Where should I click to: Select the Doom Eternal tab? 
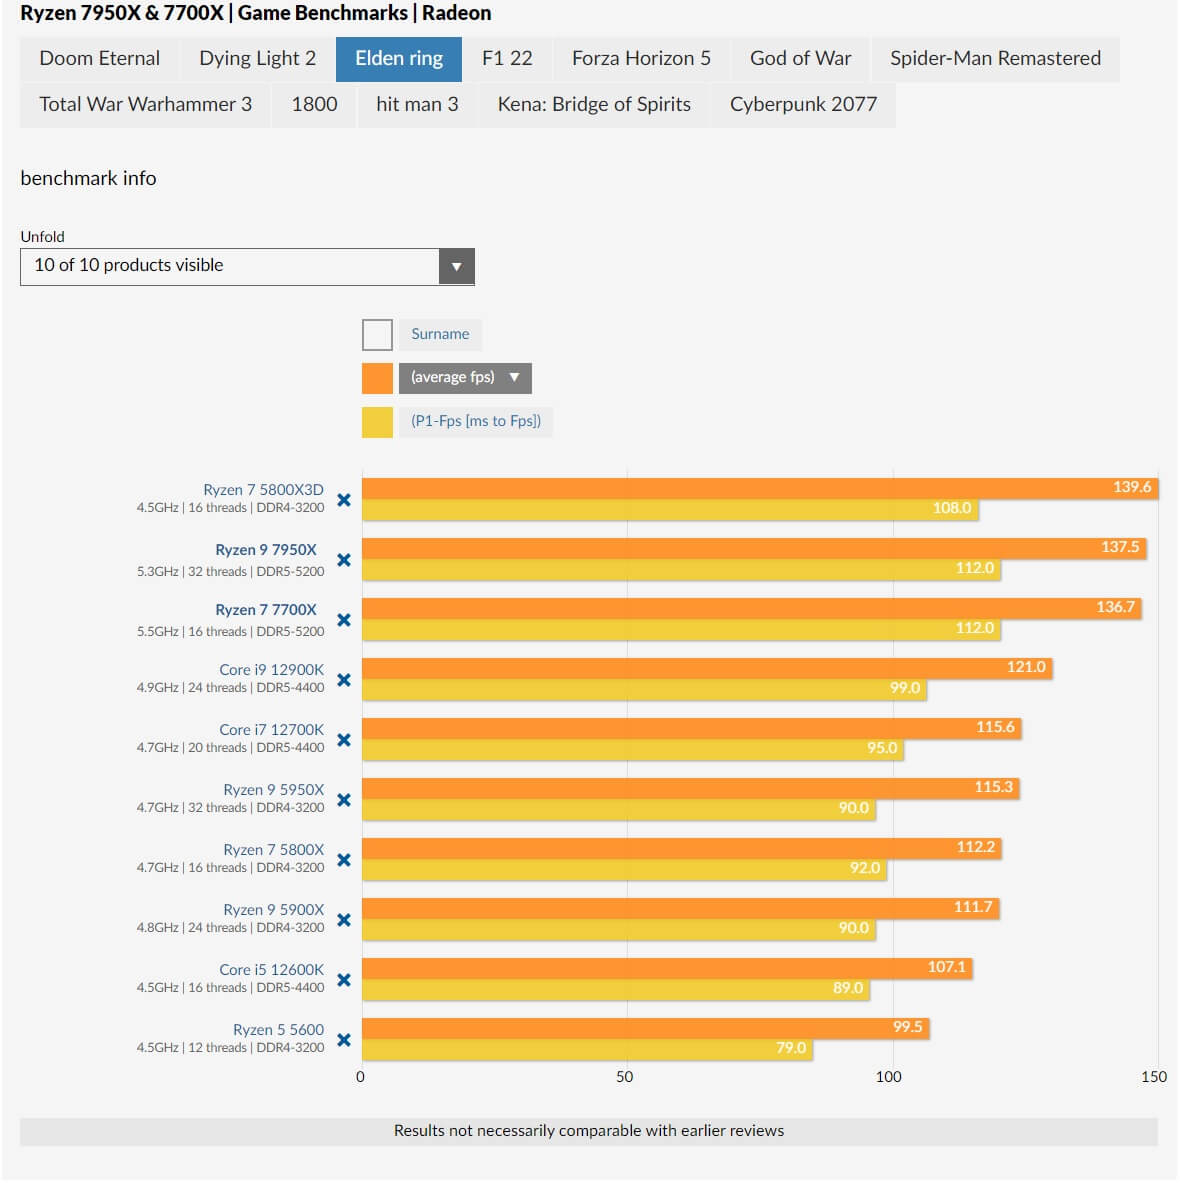(x=99, y=59)
